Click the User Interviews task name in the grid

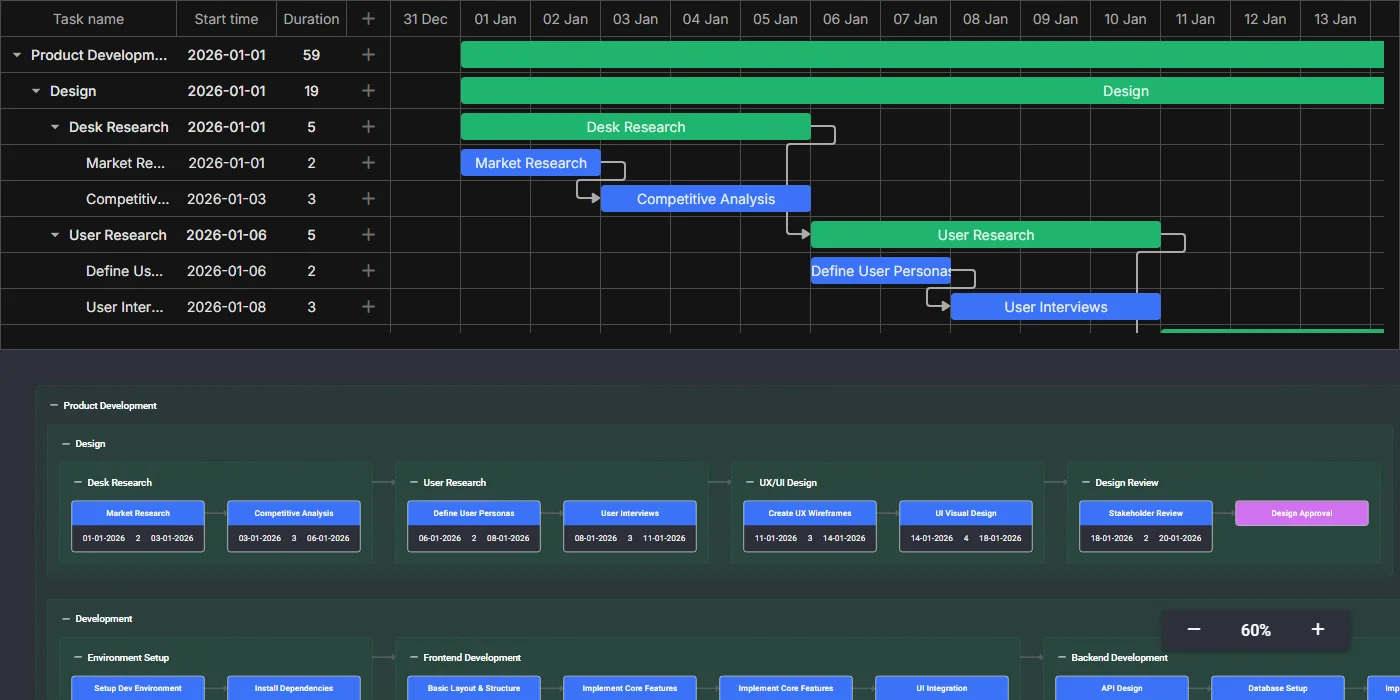[x=125, y=307]
